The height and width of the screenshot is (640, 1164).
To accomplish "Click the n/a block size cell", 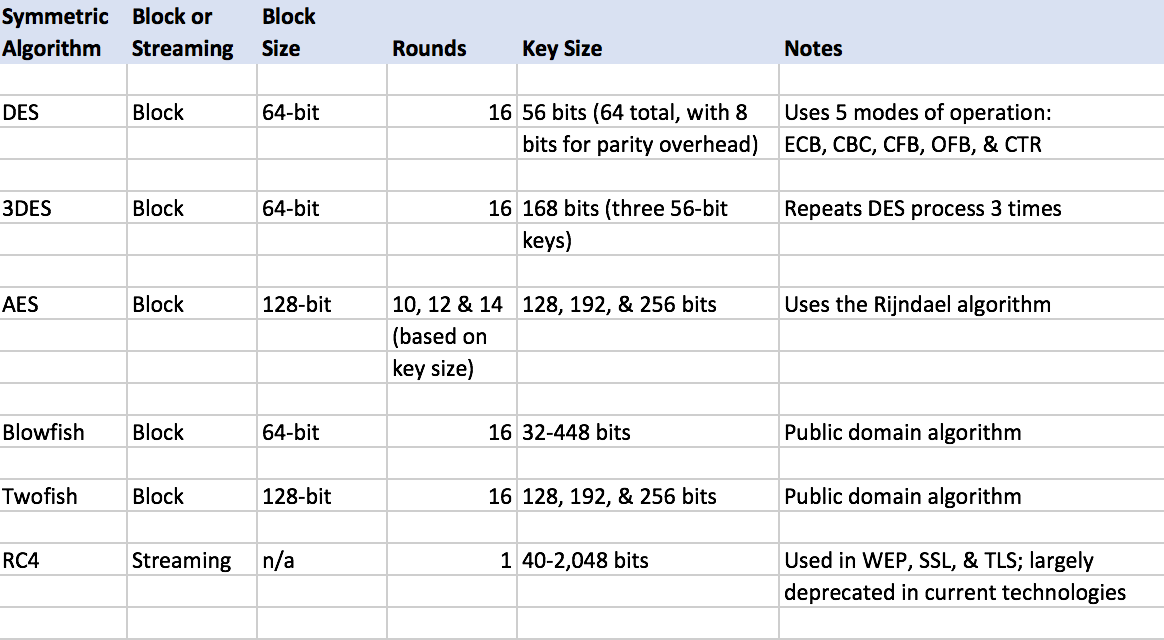I will pos(279,561).
